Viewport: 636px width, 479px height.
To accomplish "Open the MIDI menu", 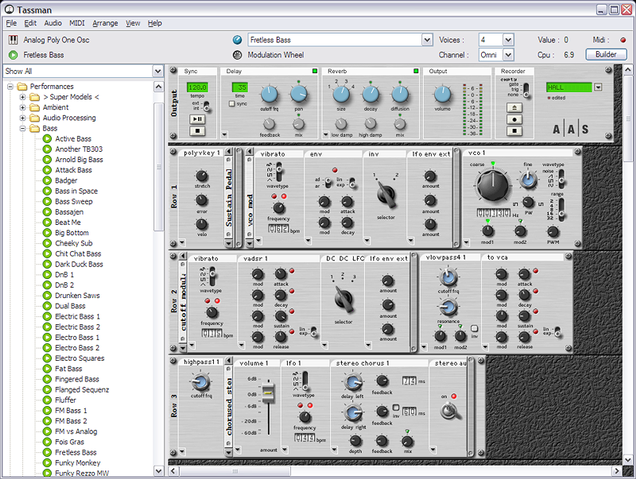I will [x=77, y=23].
